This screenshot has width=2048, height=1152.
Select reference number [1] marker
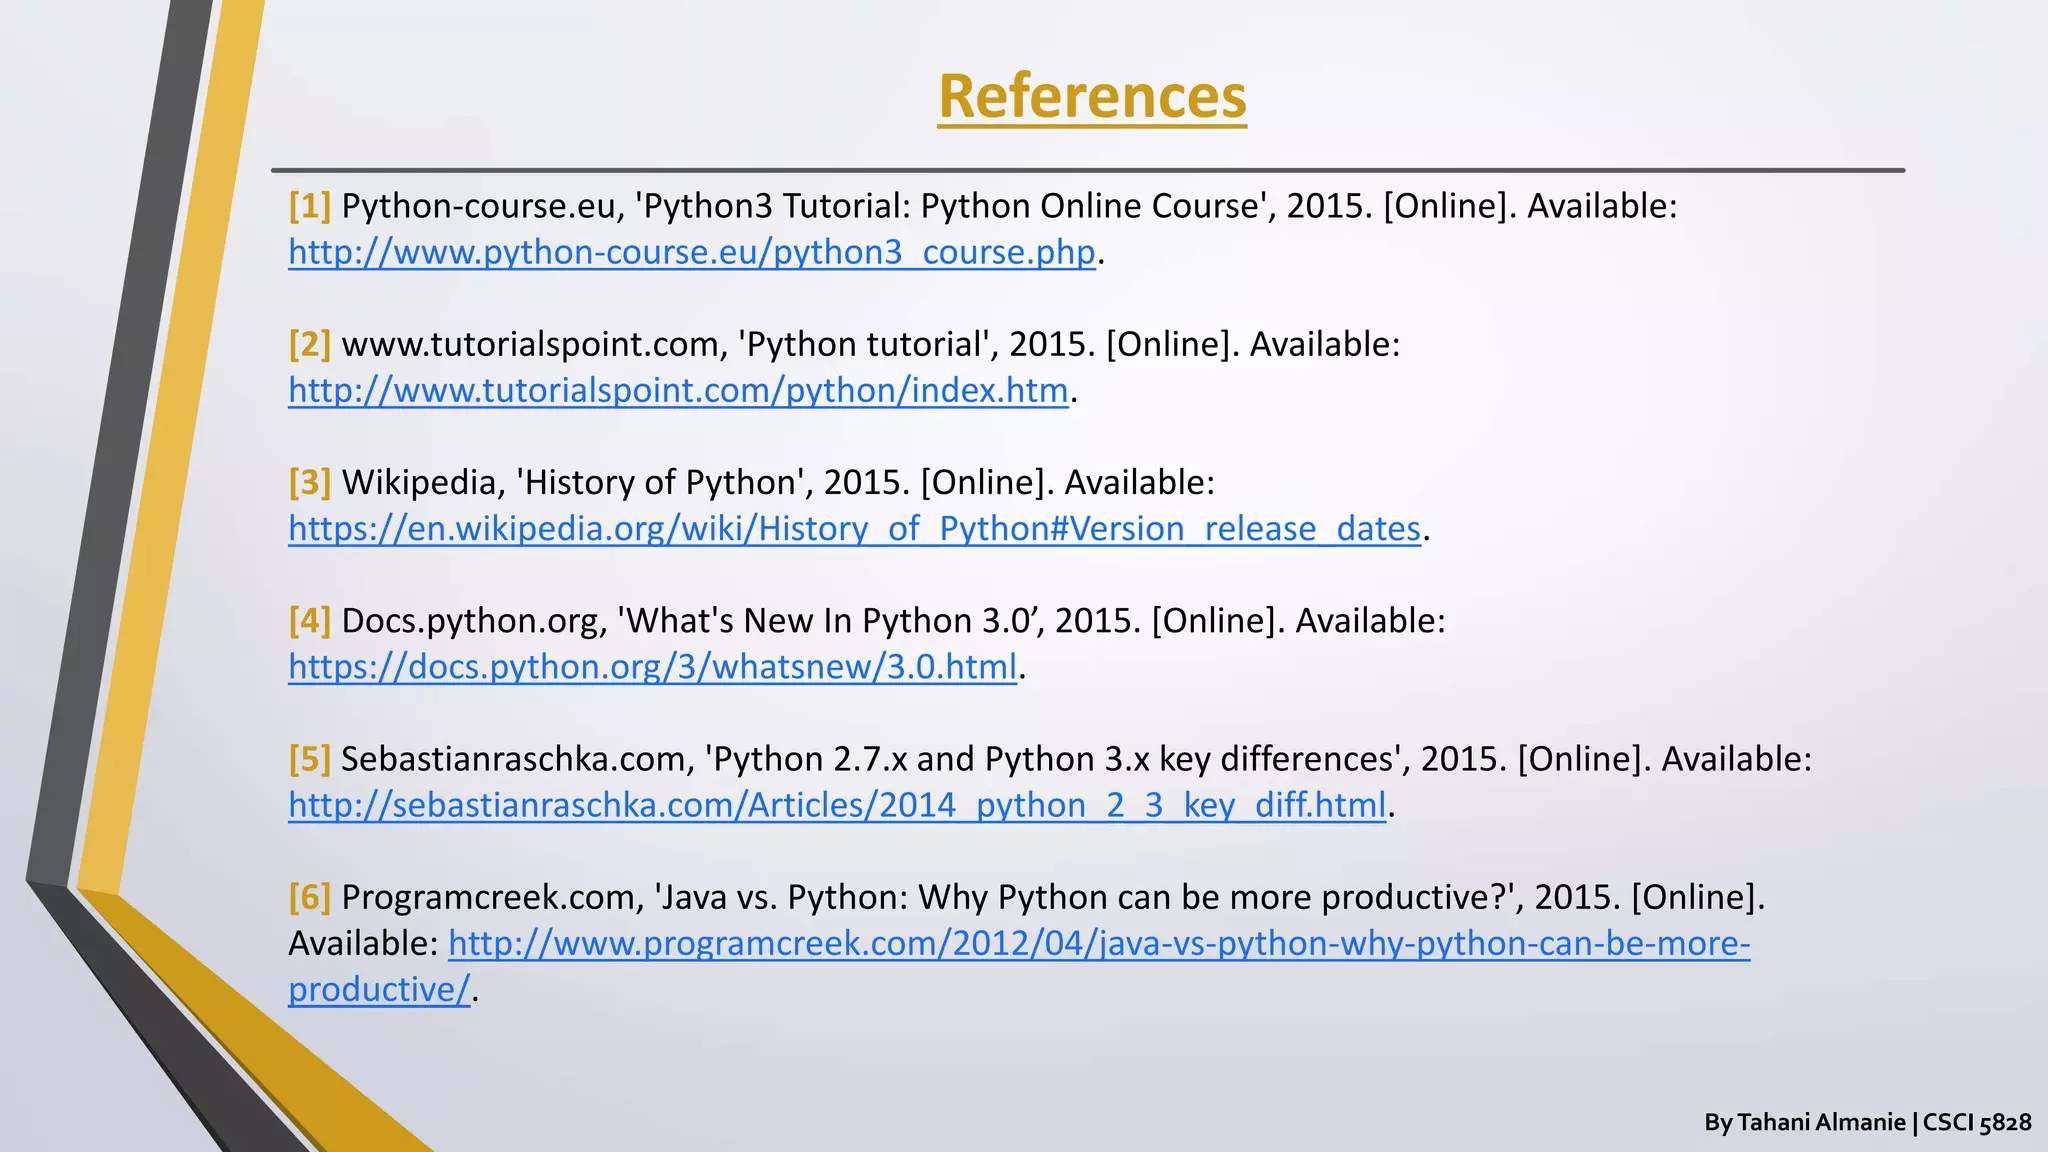(x=309, y=206)
